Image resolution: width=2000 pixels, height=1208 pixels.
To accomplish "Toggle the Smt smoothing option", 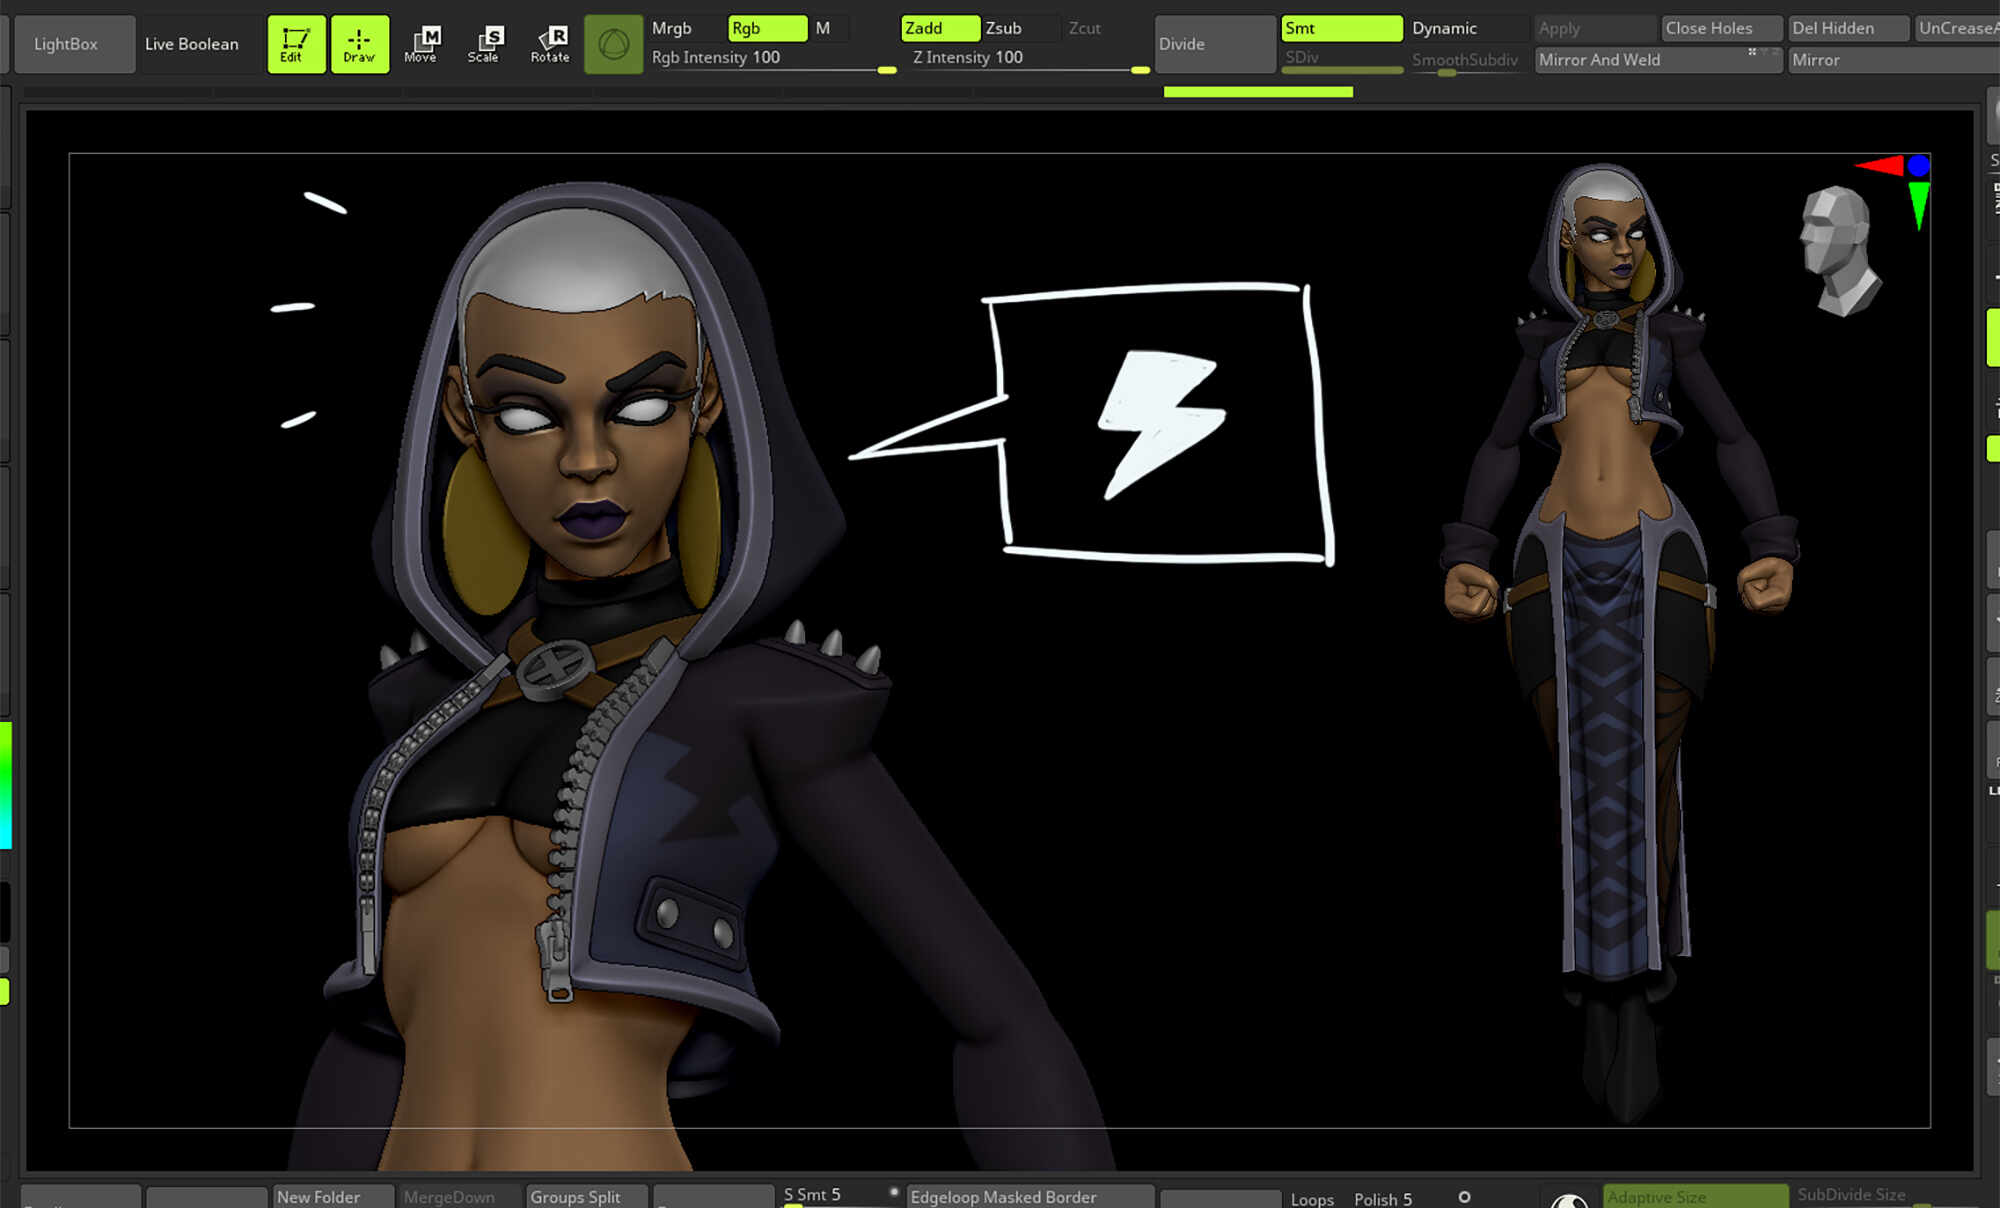I will click(x=1342, y=28).
